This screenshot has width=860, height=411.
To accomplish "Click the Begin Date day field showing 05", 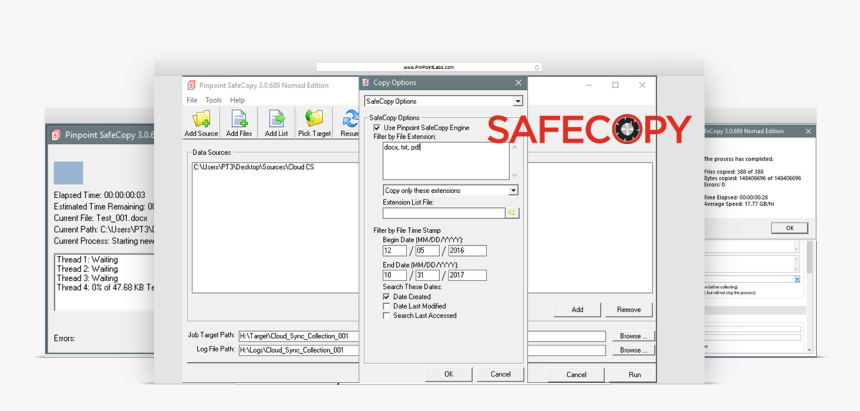I will pyautogui.click(x=427, y=251).
